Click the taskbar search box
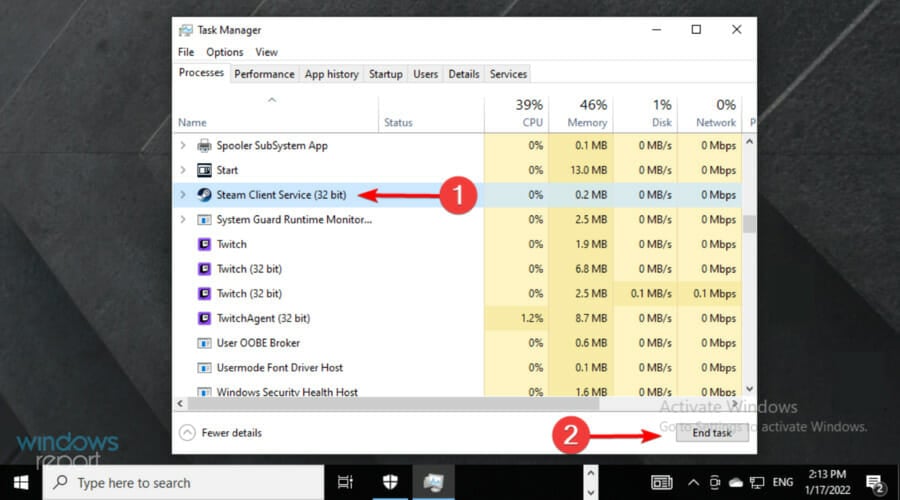The width and height of the screenshot is (900, 500). (183, 483)
